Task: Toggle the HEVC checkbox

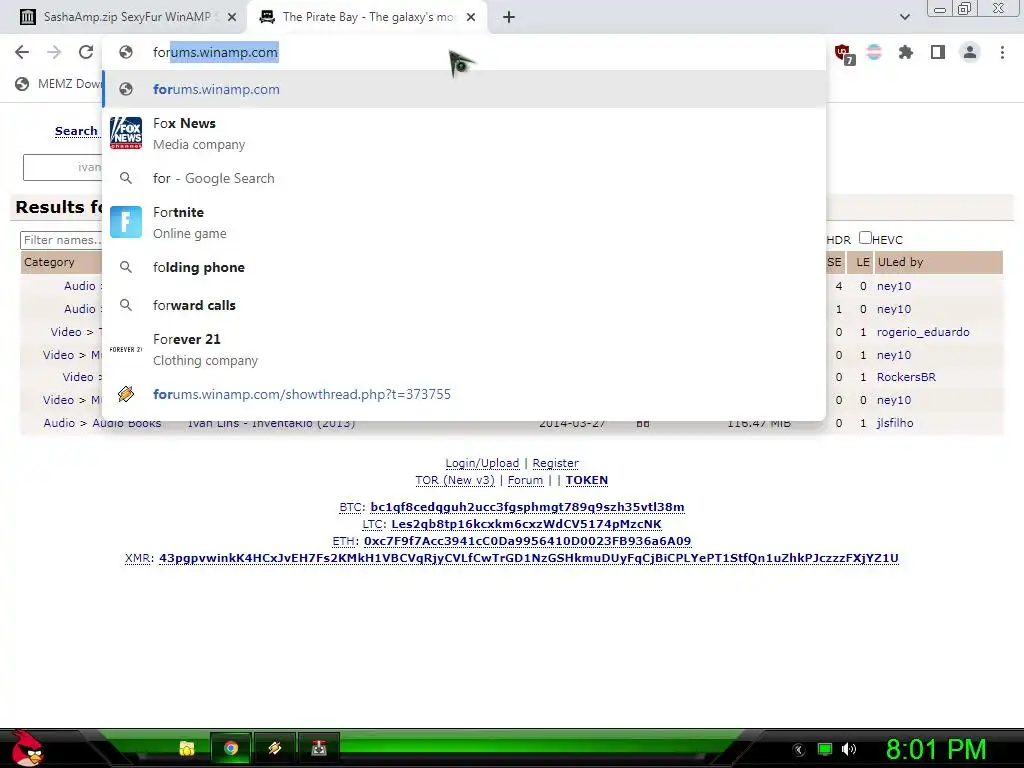Action: click(x=865, y=238)
